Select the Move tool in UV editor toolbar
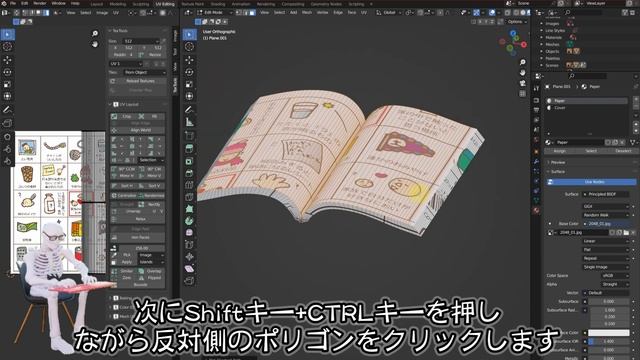Image resolution: width=640 pixels, height=360 pixels. pos(7,60)
